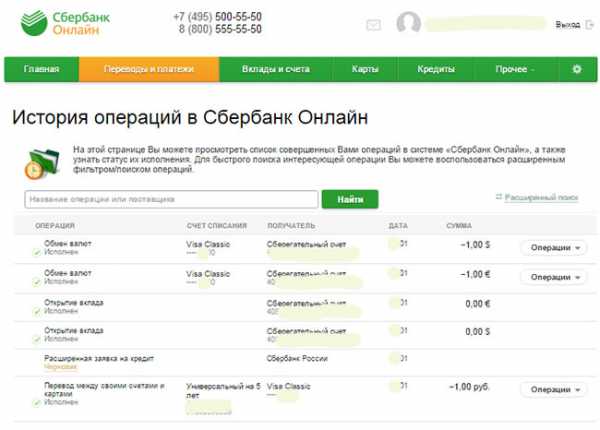Click the Расширенный поиск arrows icon

(x=499, y=197)
